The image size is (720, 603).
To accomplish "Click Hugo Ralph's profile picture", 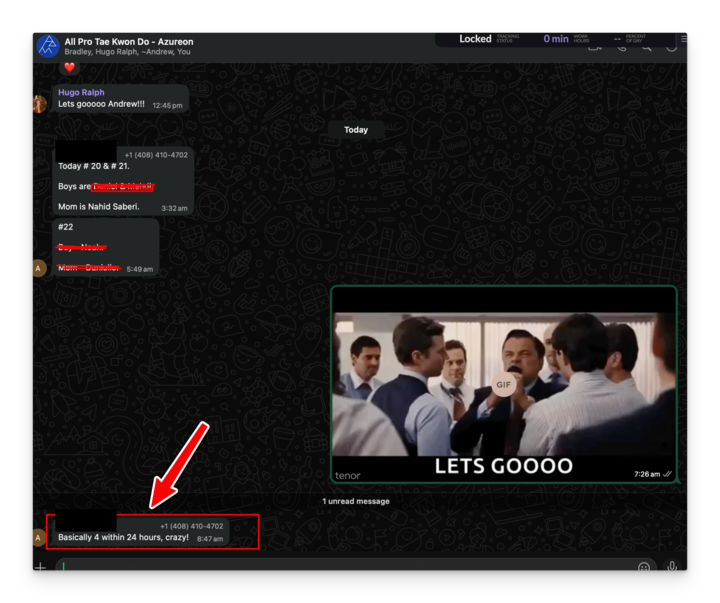I will (x=40, y=104).
